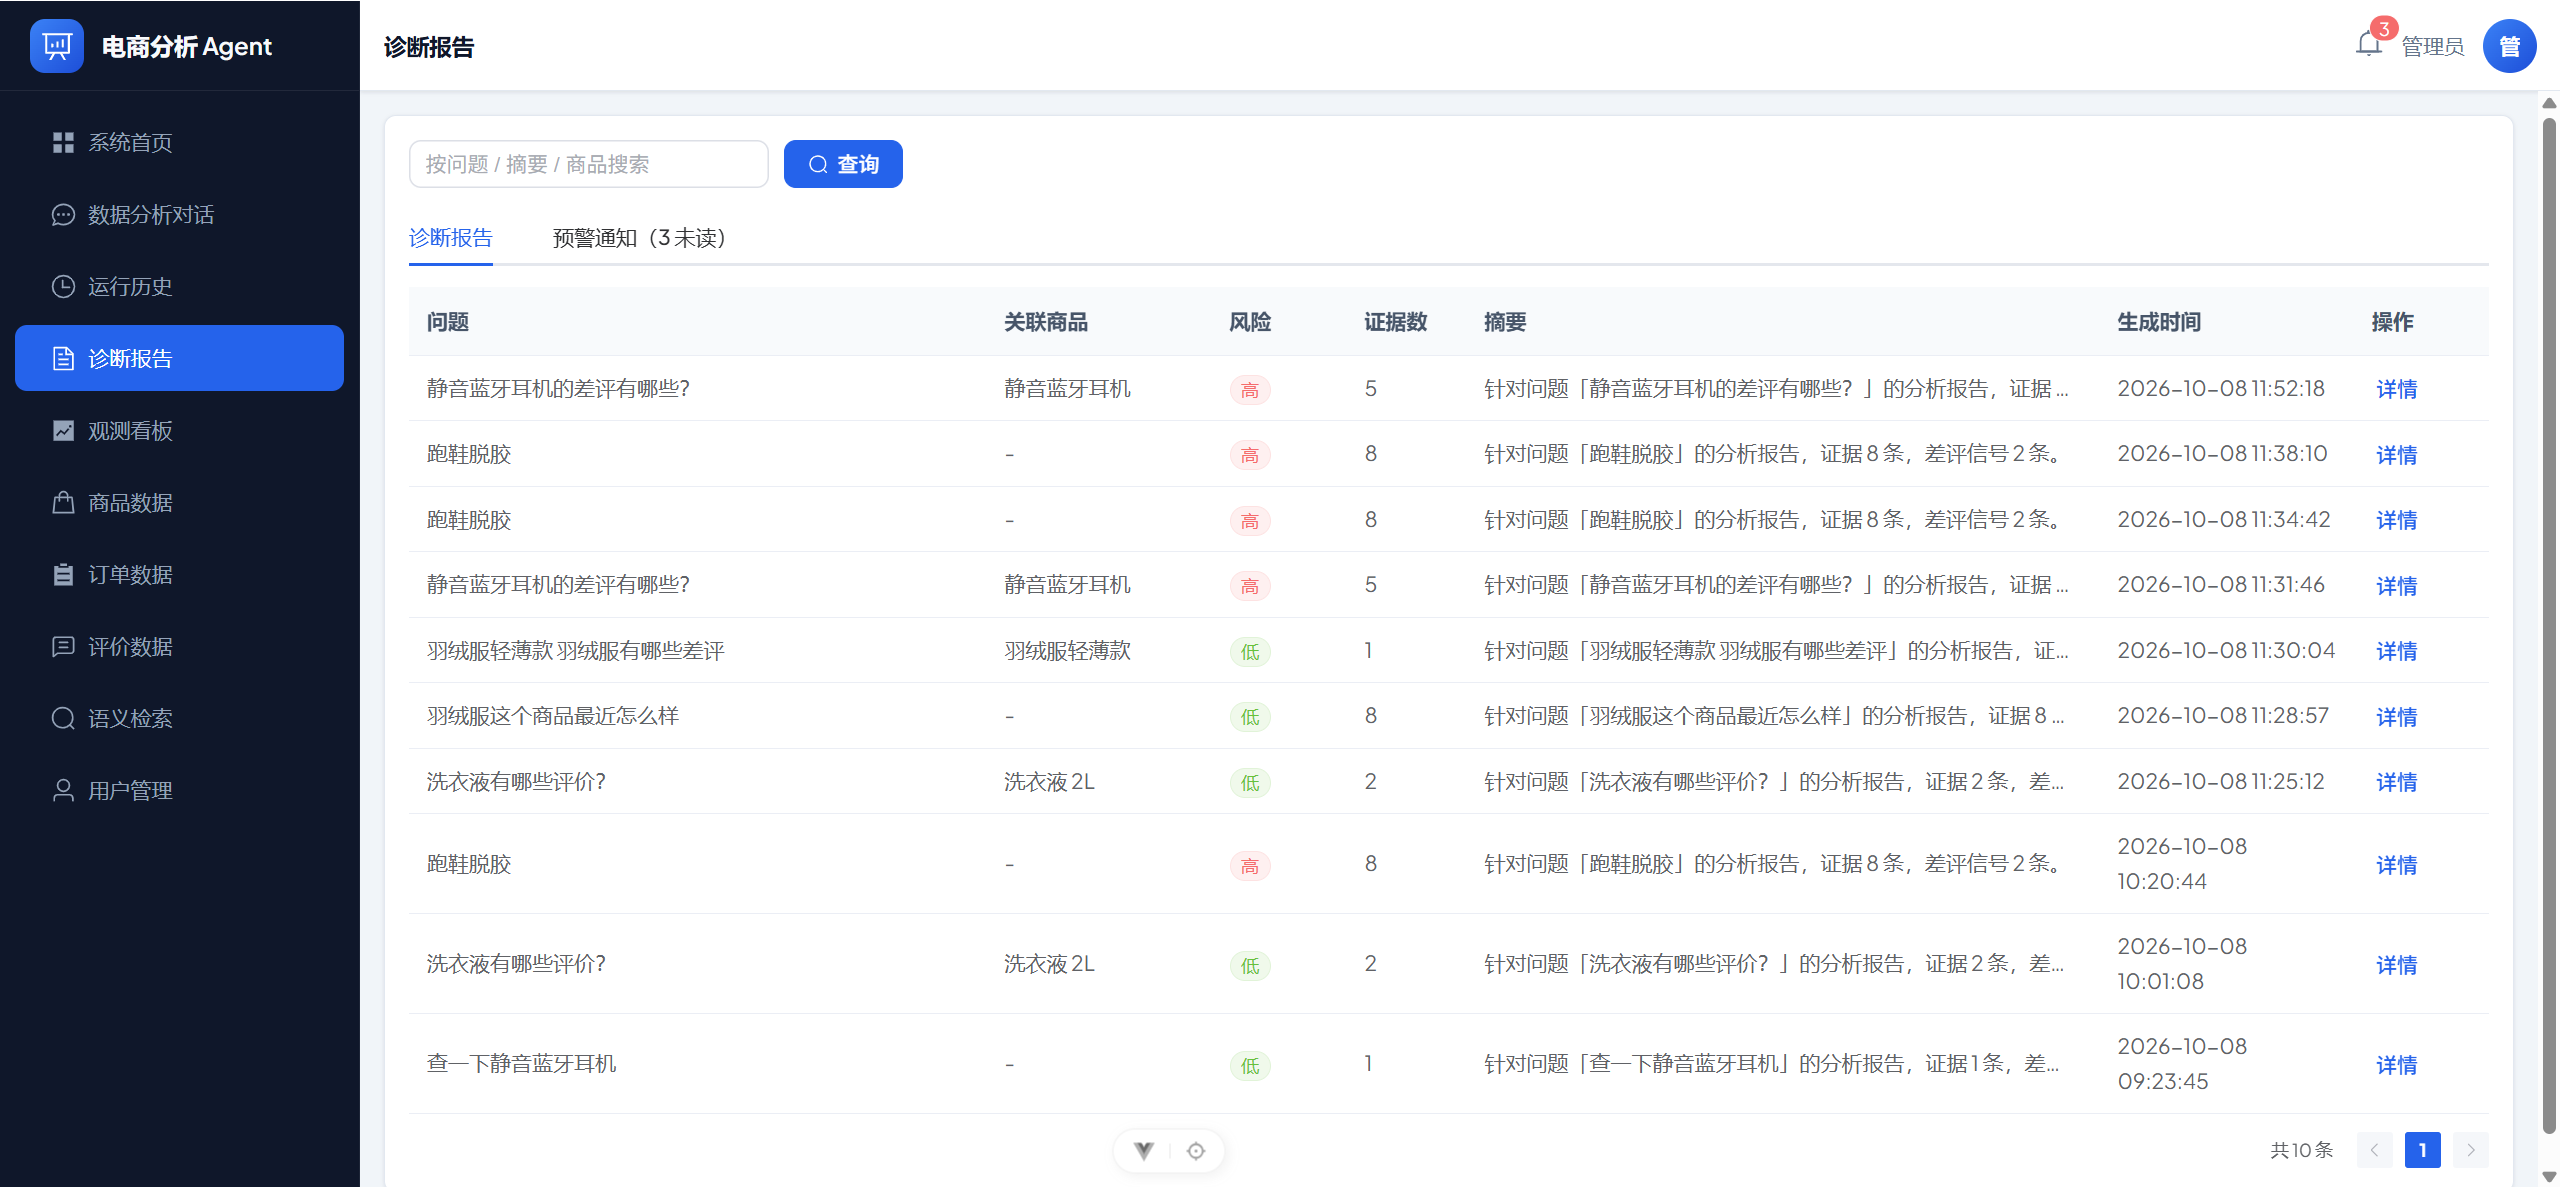Open the notification bell with 3 alerts
The image size is (2560, 1187).
2368,45
